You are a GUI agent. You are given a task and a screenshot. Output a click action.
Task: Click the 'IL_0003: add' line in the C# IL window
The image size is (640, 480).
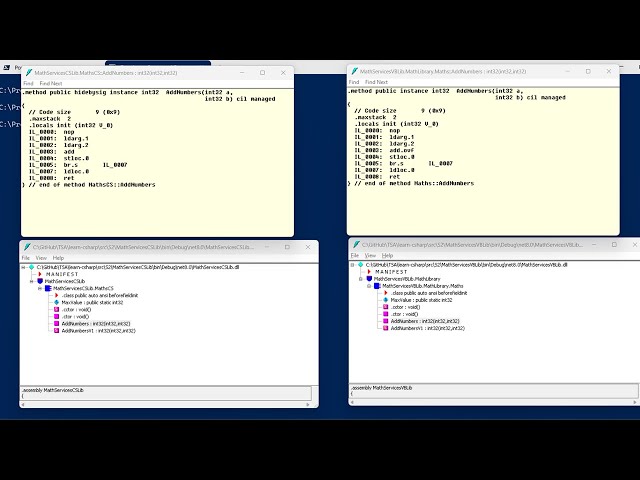pyautogui.click(x=52, y=151)
